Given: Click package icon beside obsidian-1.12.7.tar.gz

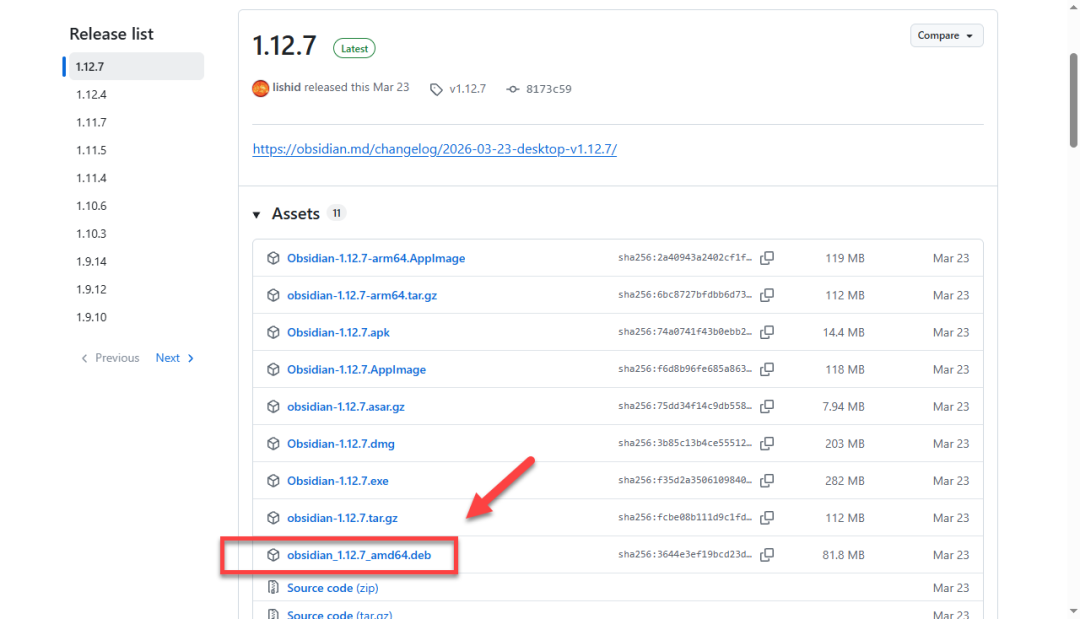Looking at the screenshot, I should (x=273, y=518).
